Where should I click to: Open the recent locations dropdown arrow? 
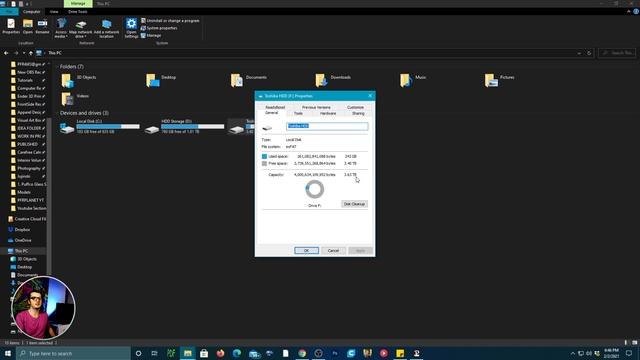point(24,53)
